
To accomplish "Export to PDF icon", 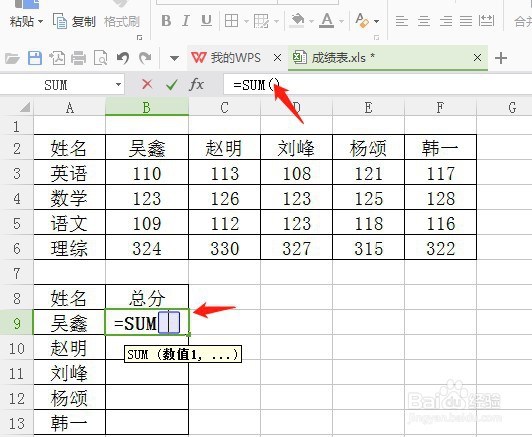I will pyautogui.click(x=57, y=58).
